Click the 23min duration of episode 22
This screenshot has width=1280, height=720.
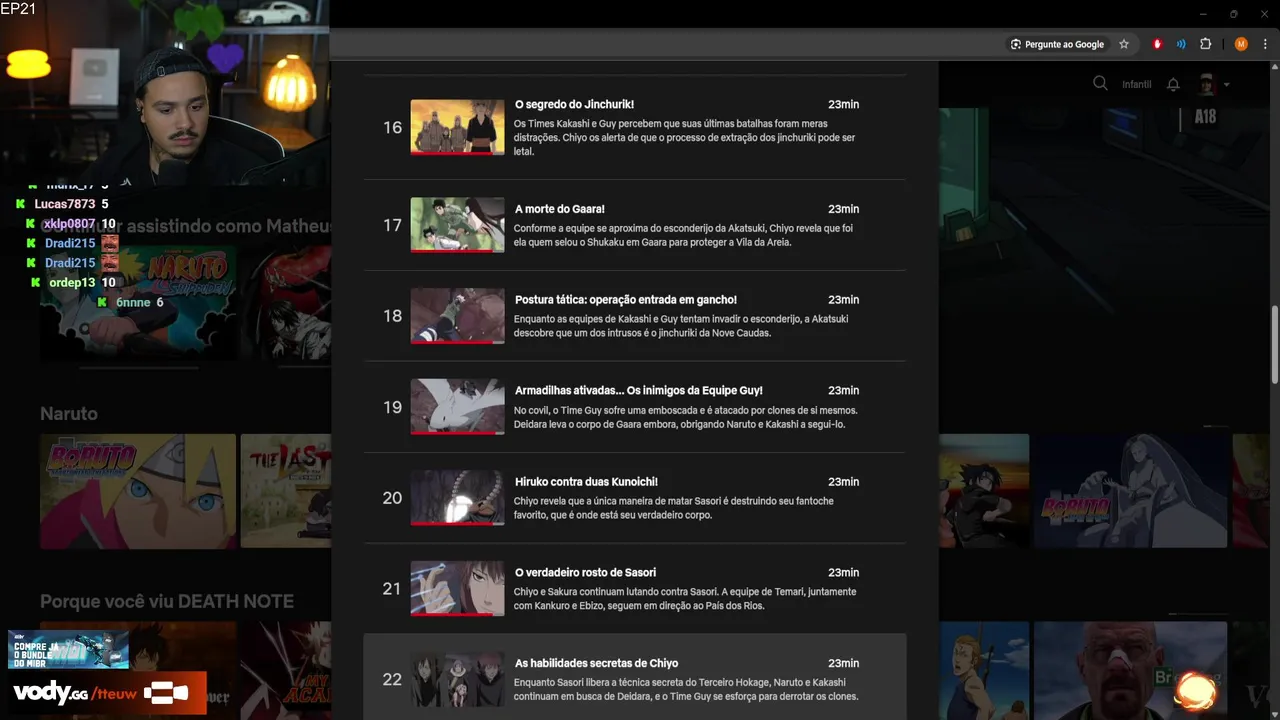[x=843, y=663]
